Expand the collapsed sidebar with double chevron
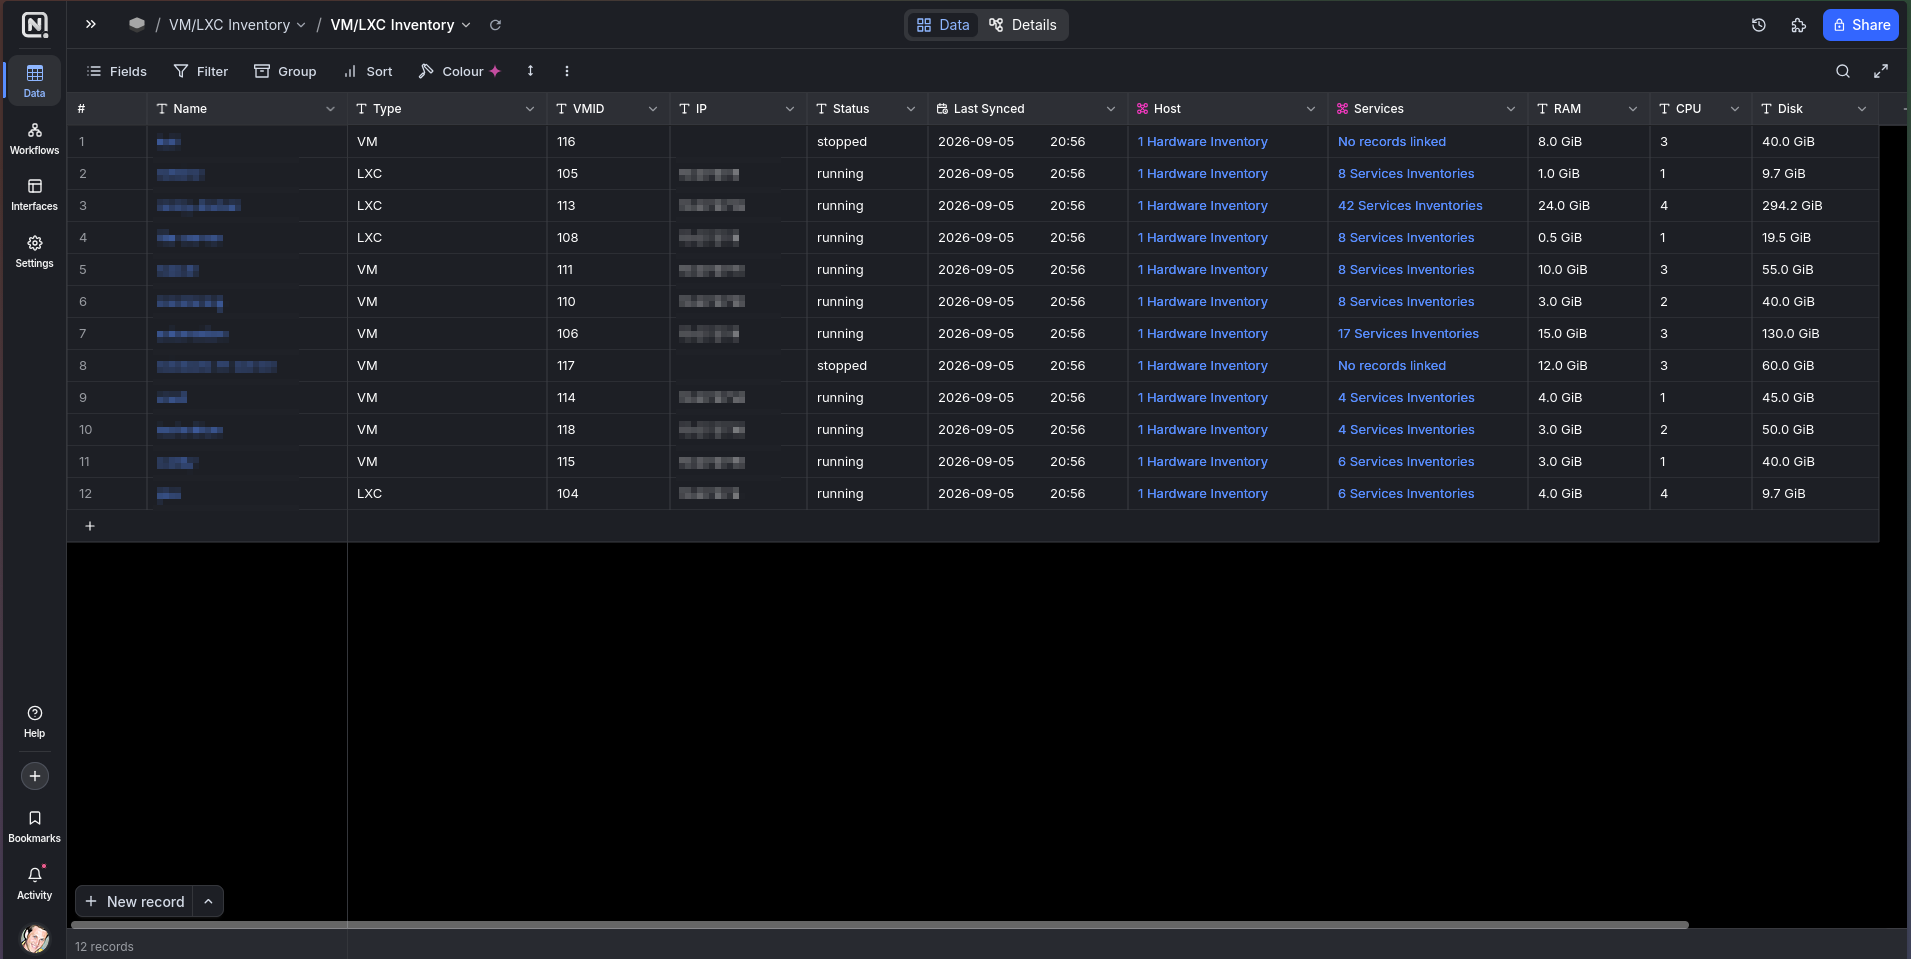 tap(91, 24)
